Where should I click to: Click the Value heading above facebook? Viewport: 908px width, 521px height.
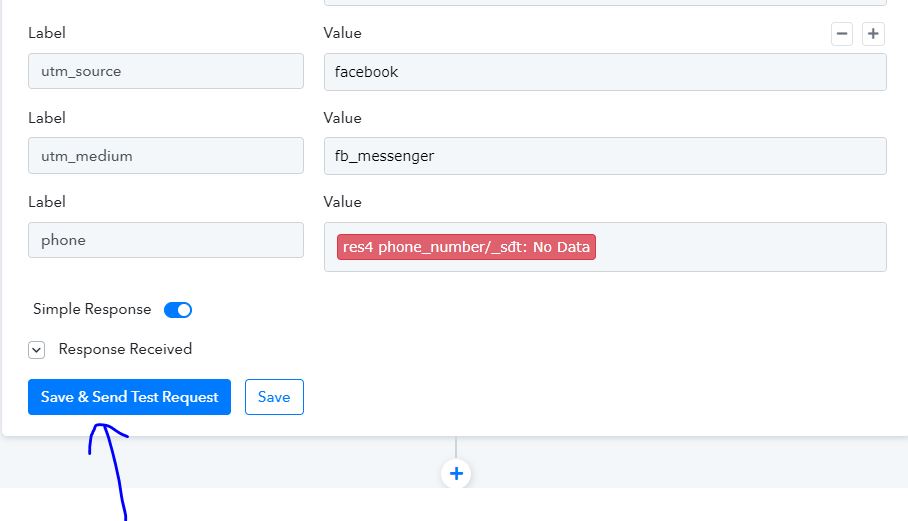click(342, 33)
